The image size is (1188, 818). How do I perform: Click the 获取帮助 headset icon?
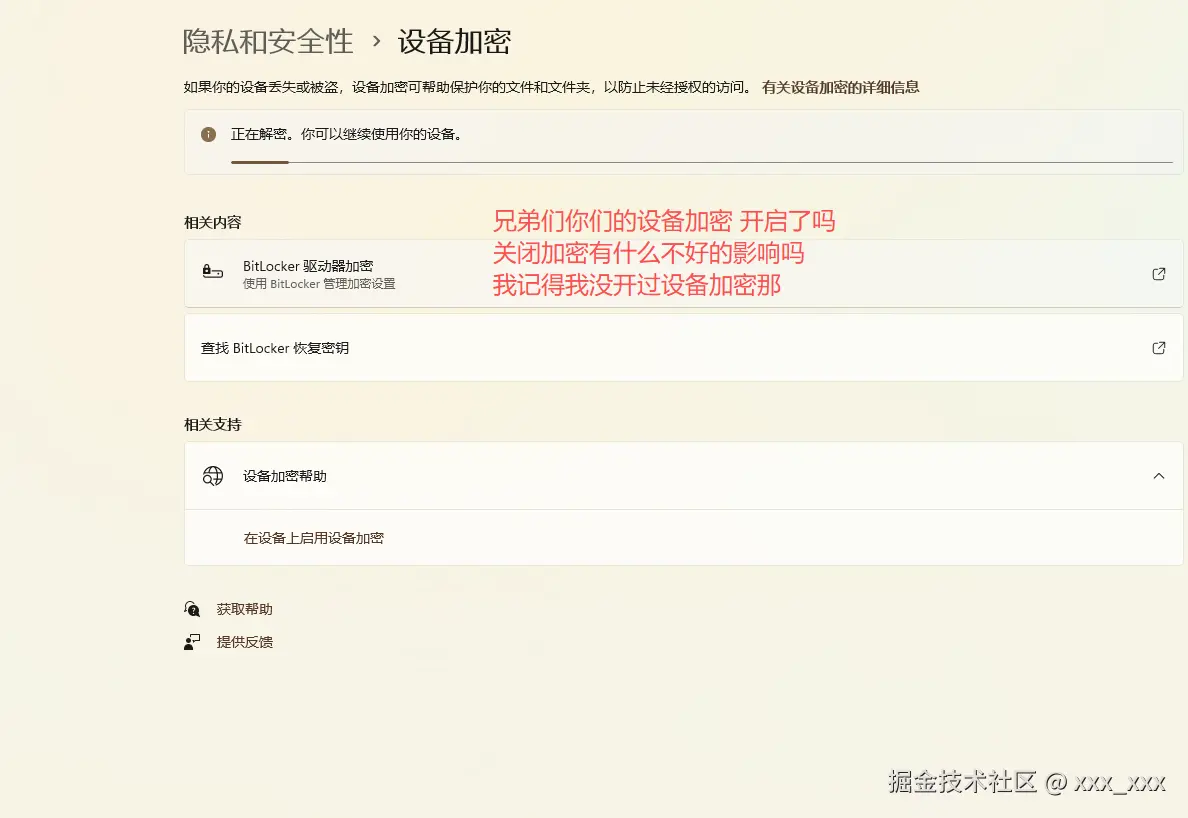(x=192, y=608)
